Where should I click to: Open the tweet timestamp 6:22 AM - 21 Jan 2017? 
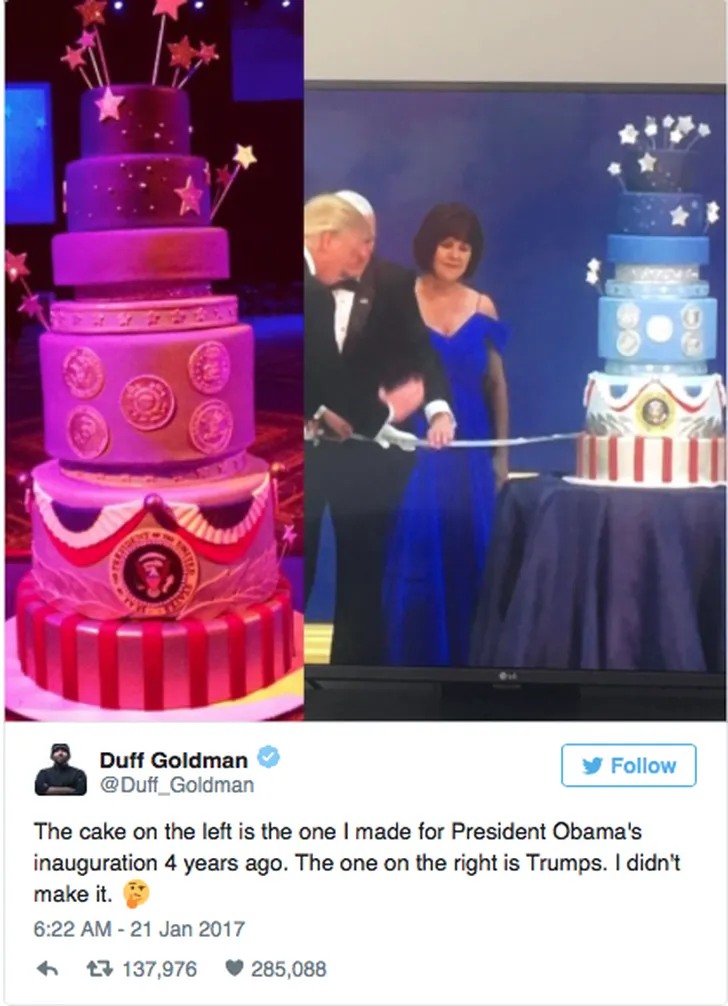[x=139, y=929]
